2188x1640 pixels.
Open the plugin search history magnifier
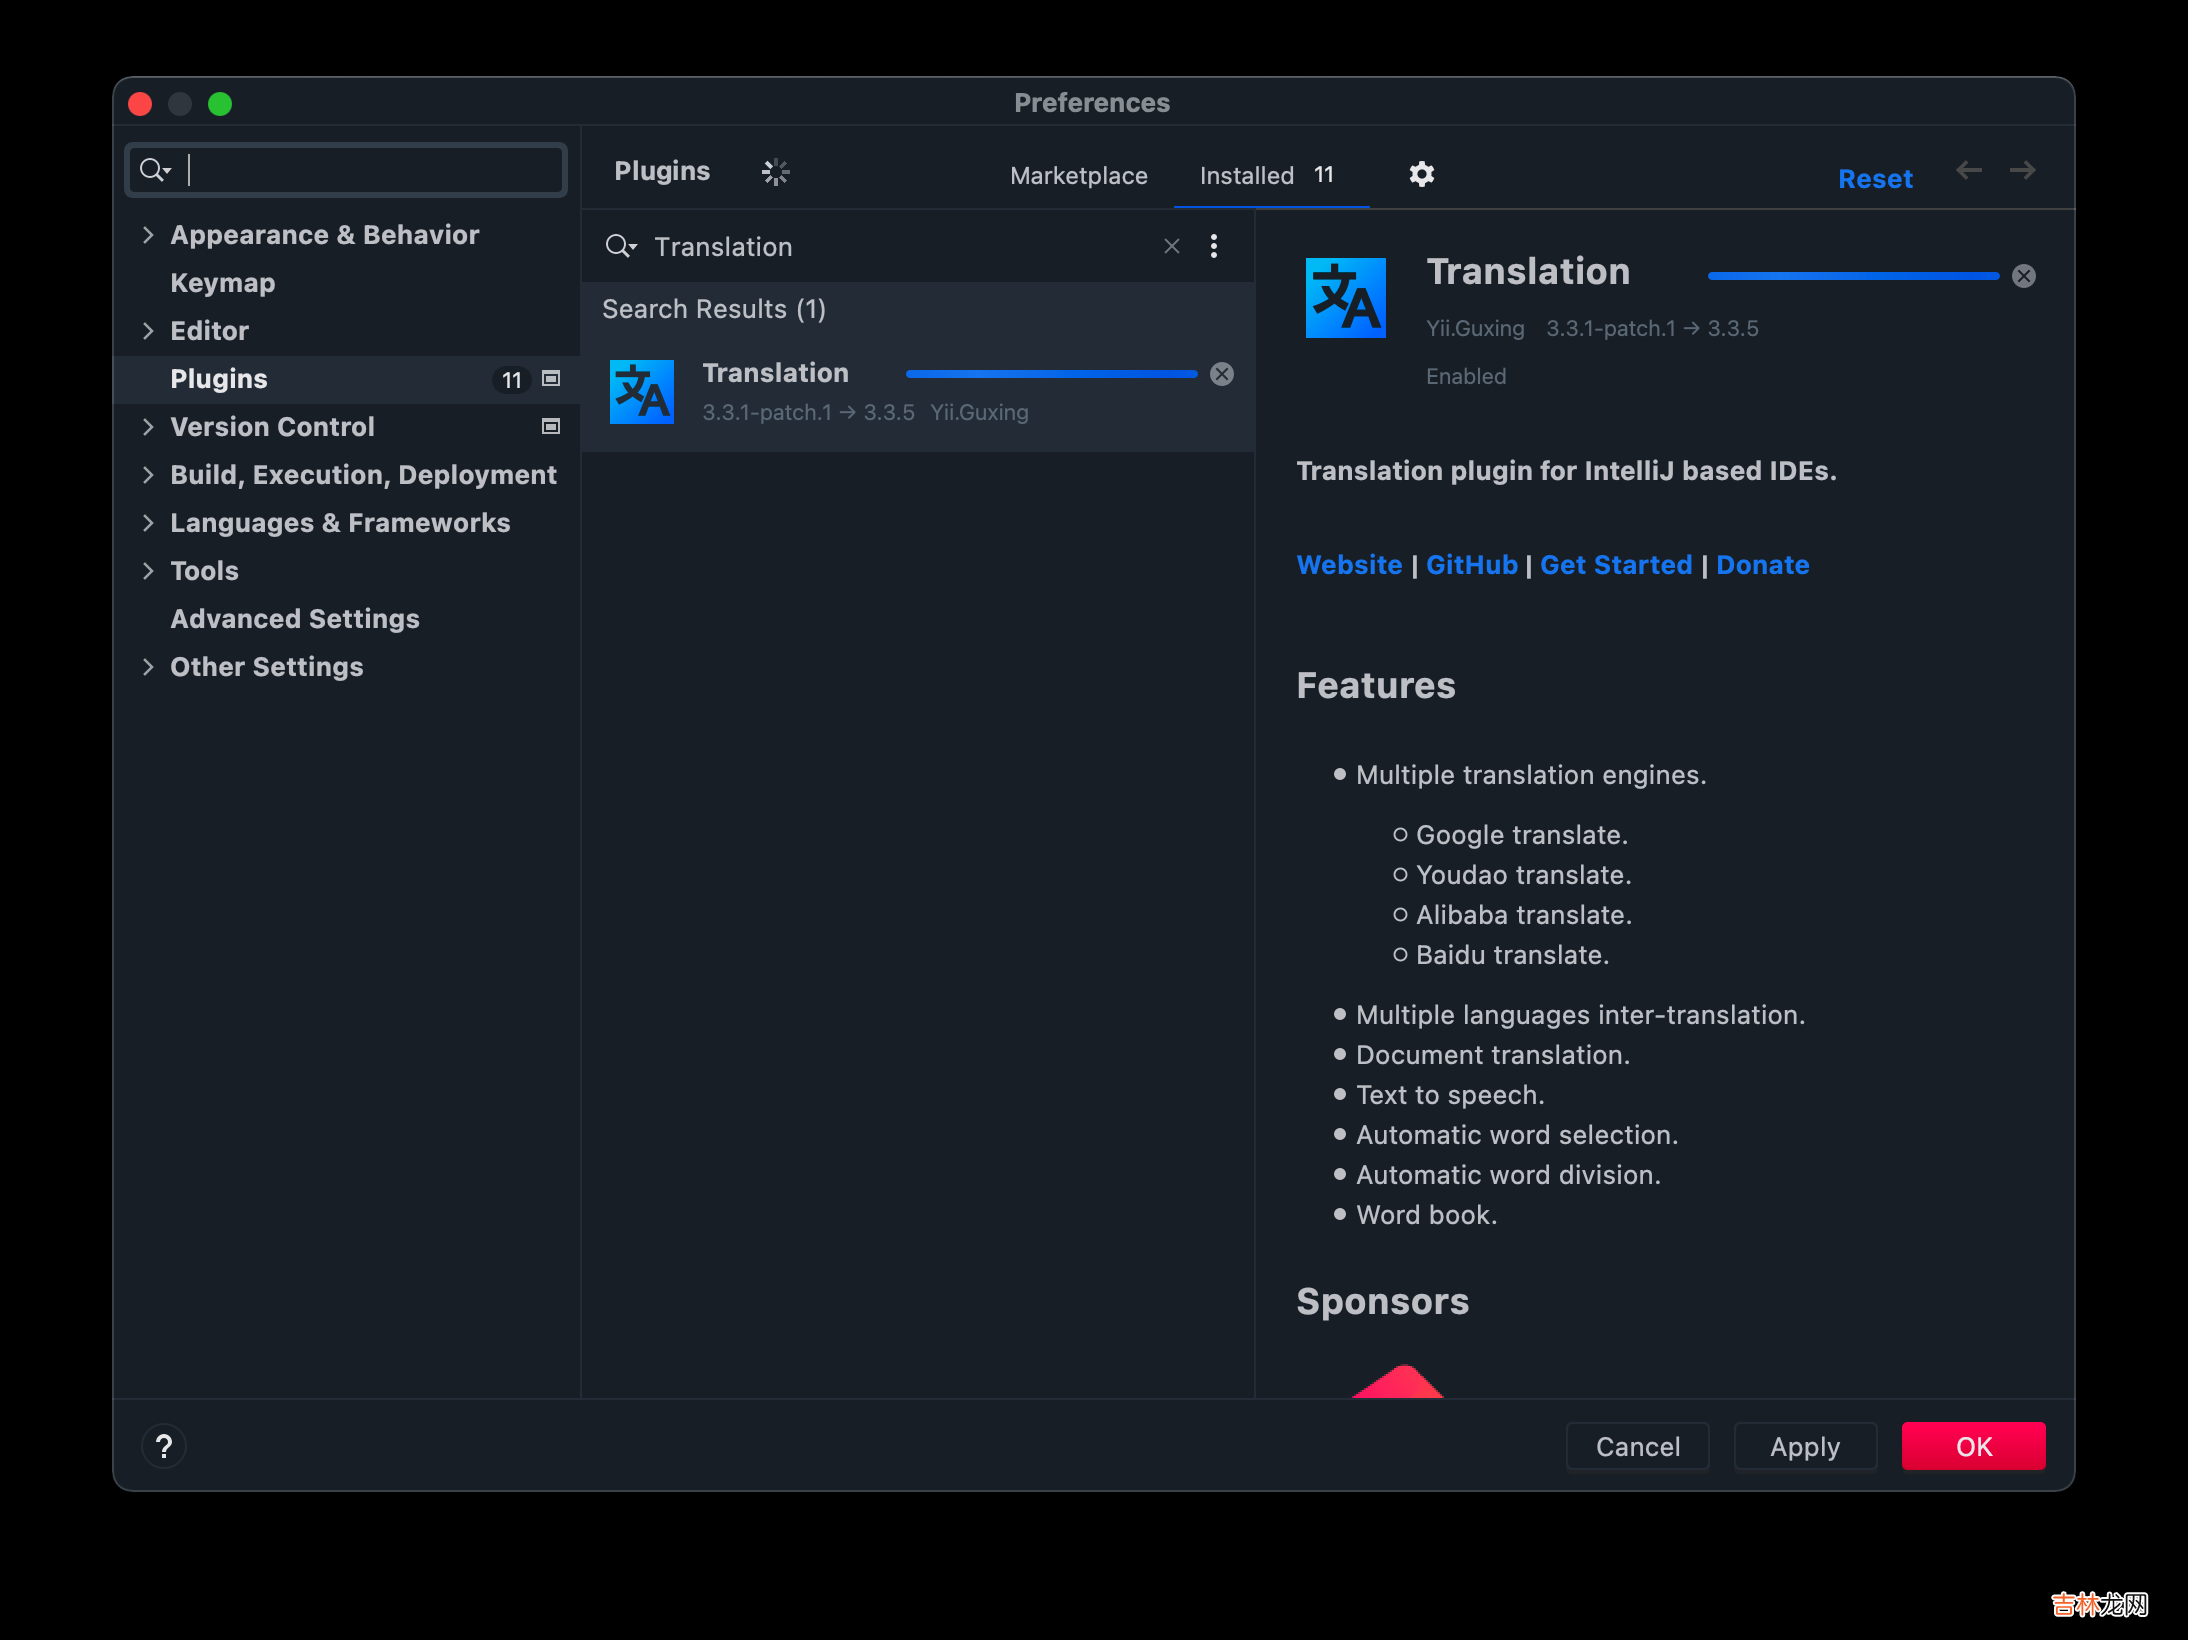click(621, 246)
